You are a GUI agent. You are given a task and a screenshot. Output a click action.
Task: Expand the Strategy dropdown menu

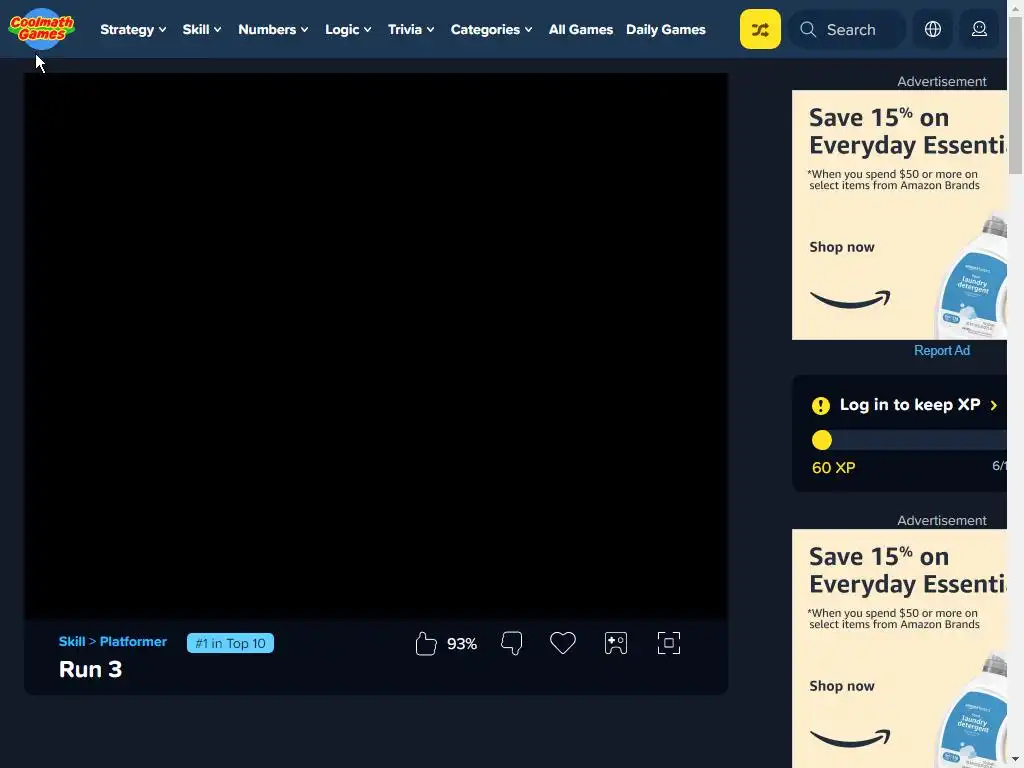(133, 29)
